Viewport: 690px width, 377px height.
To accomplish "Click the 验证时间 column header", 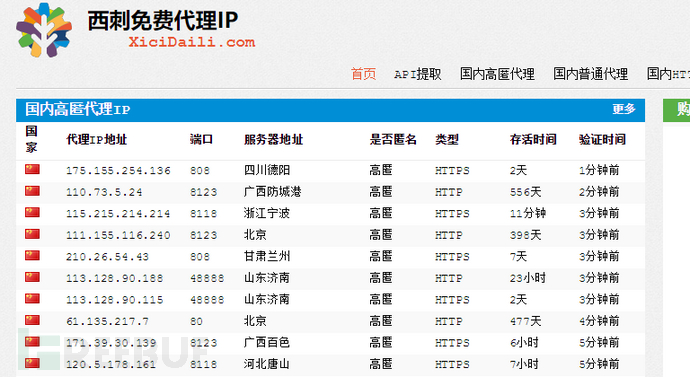I will [x=602, y=139].
